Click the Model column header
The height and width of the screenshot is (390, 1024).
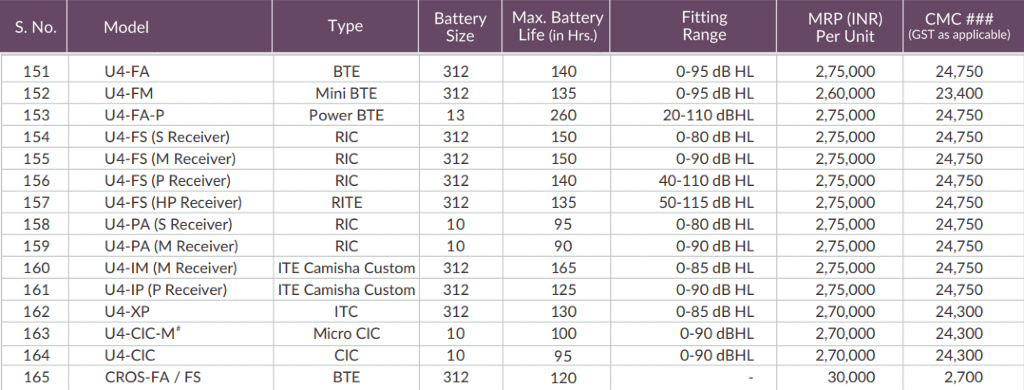[x=126, y=27]
